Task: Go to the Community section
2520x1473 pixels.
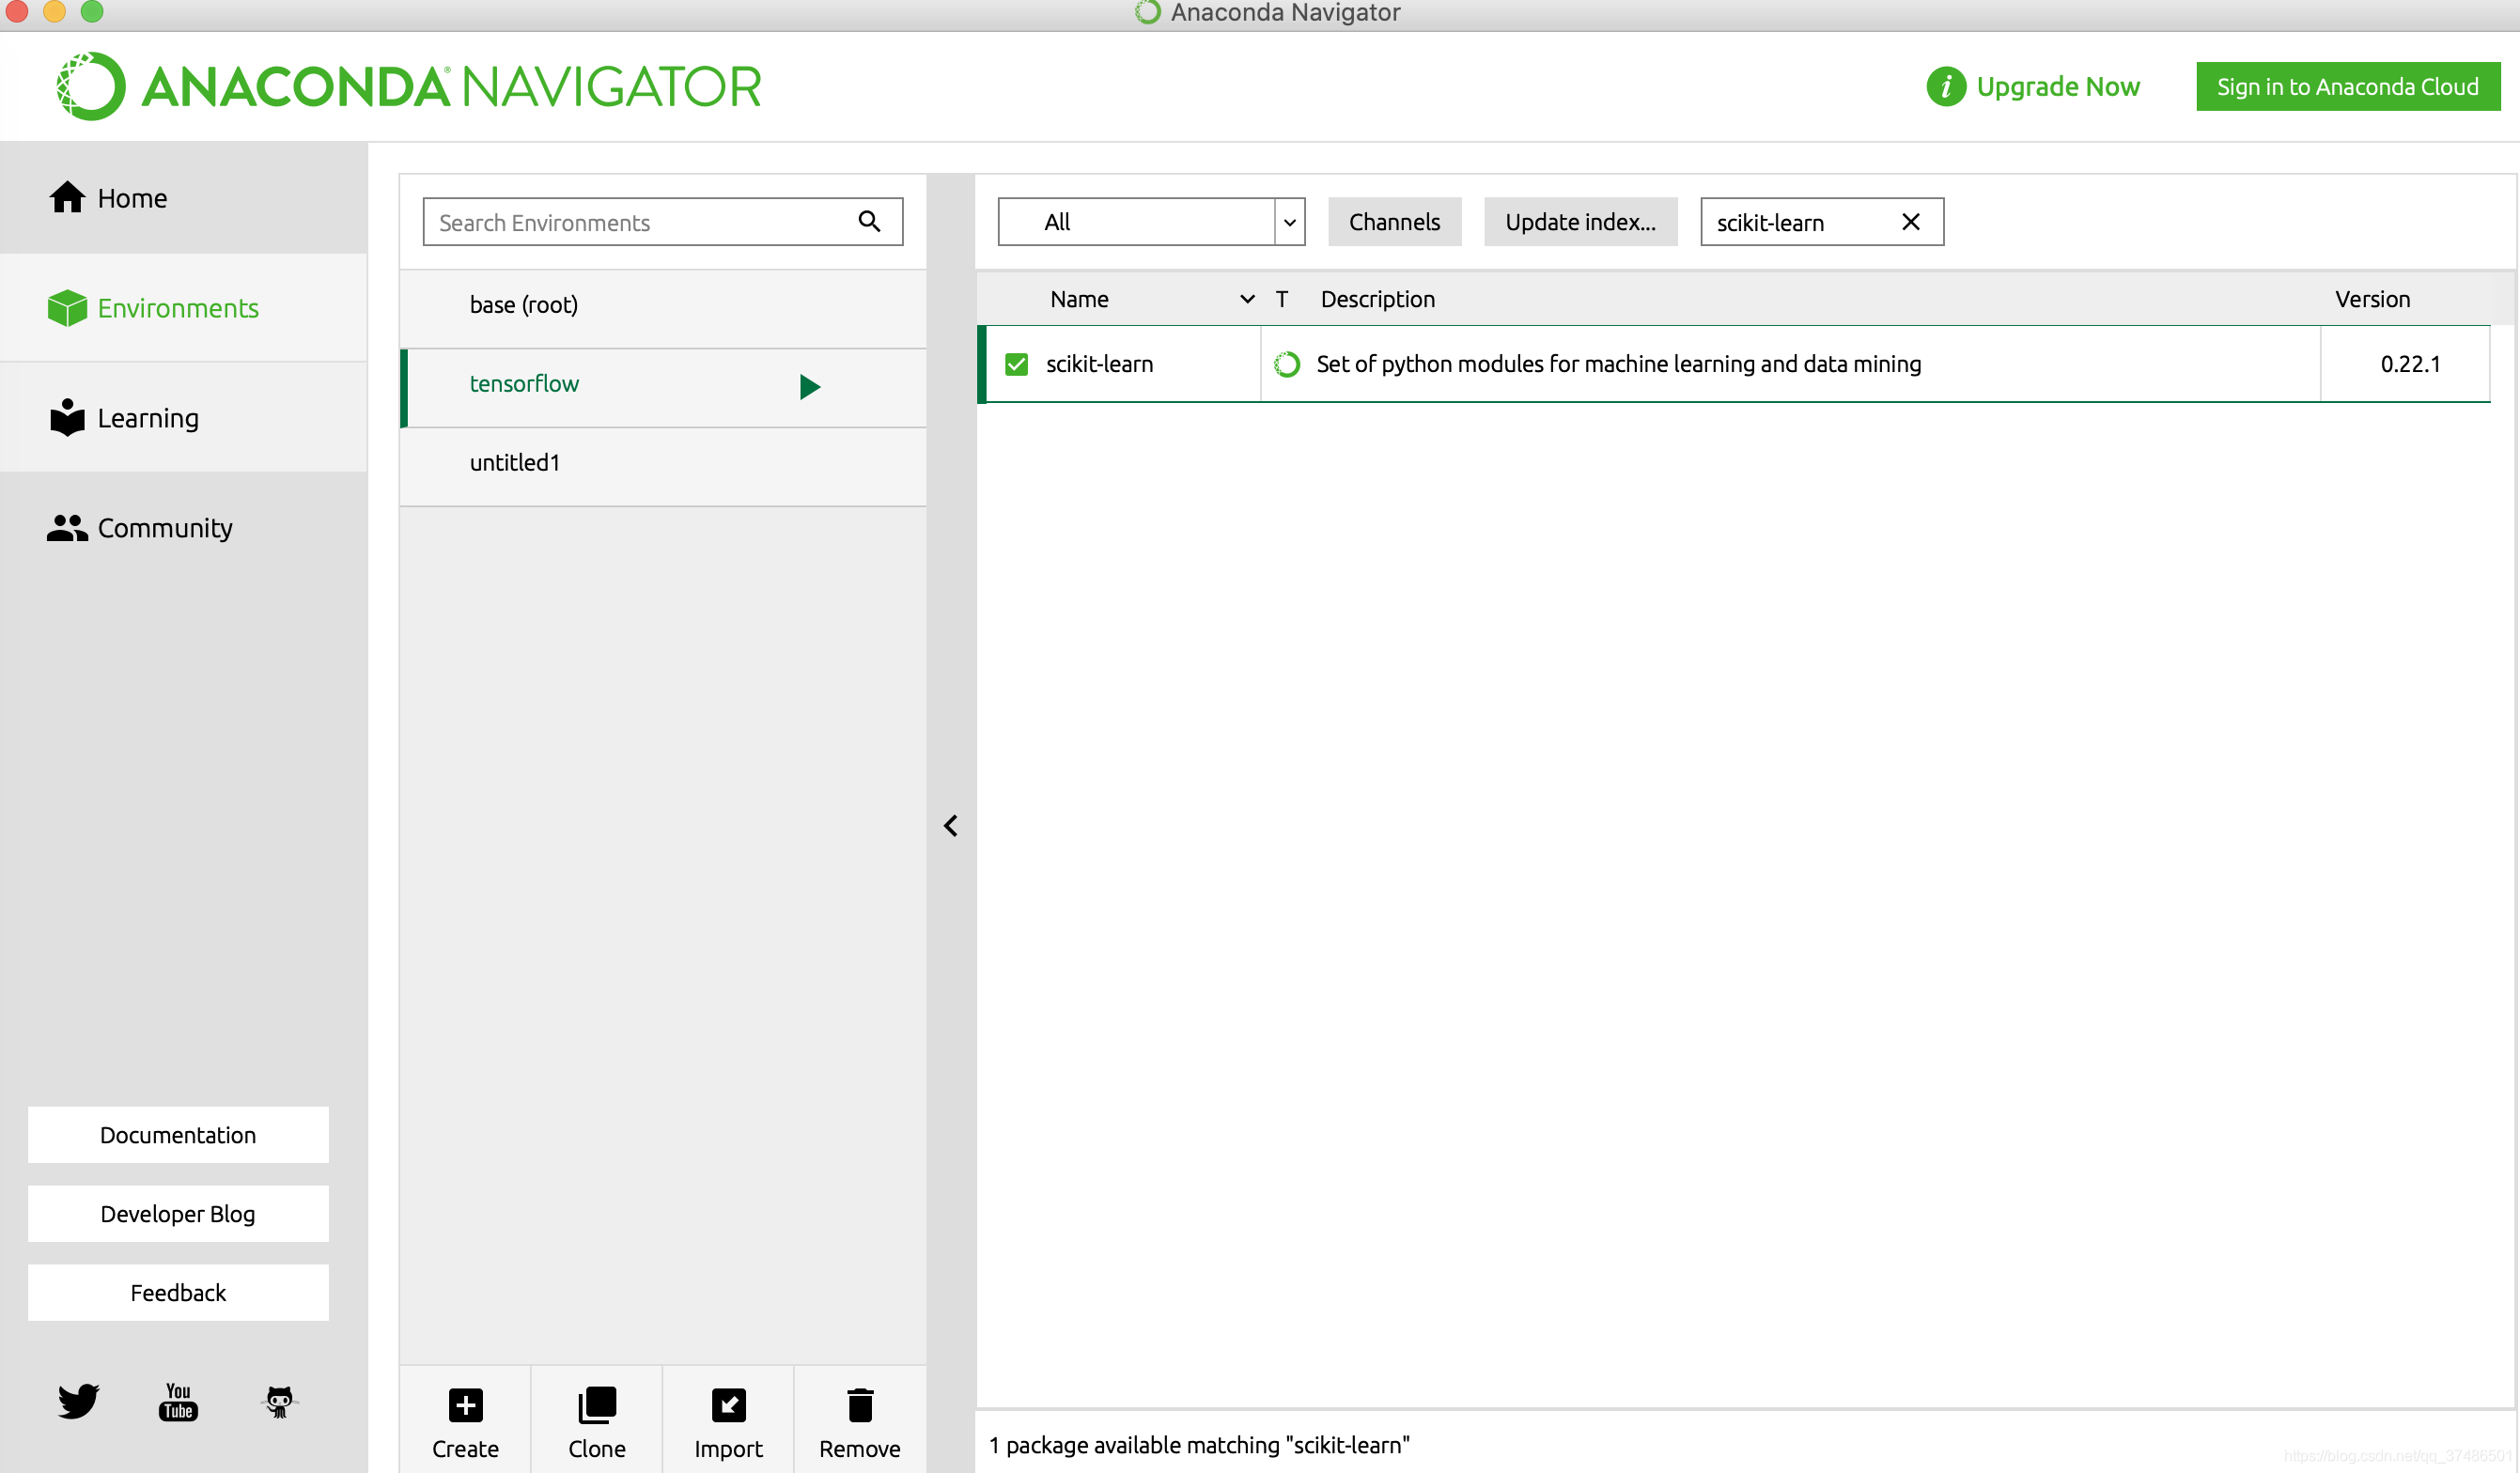Action: (x=183, y=528)
